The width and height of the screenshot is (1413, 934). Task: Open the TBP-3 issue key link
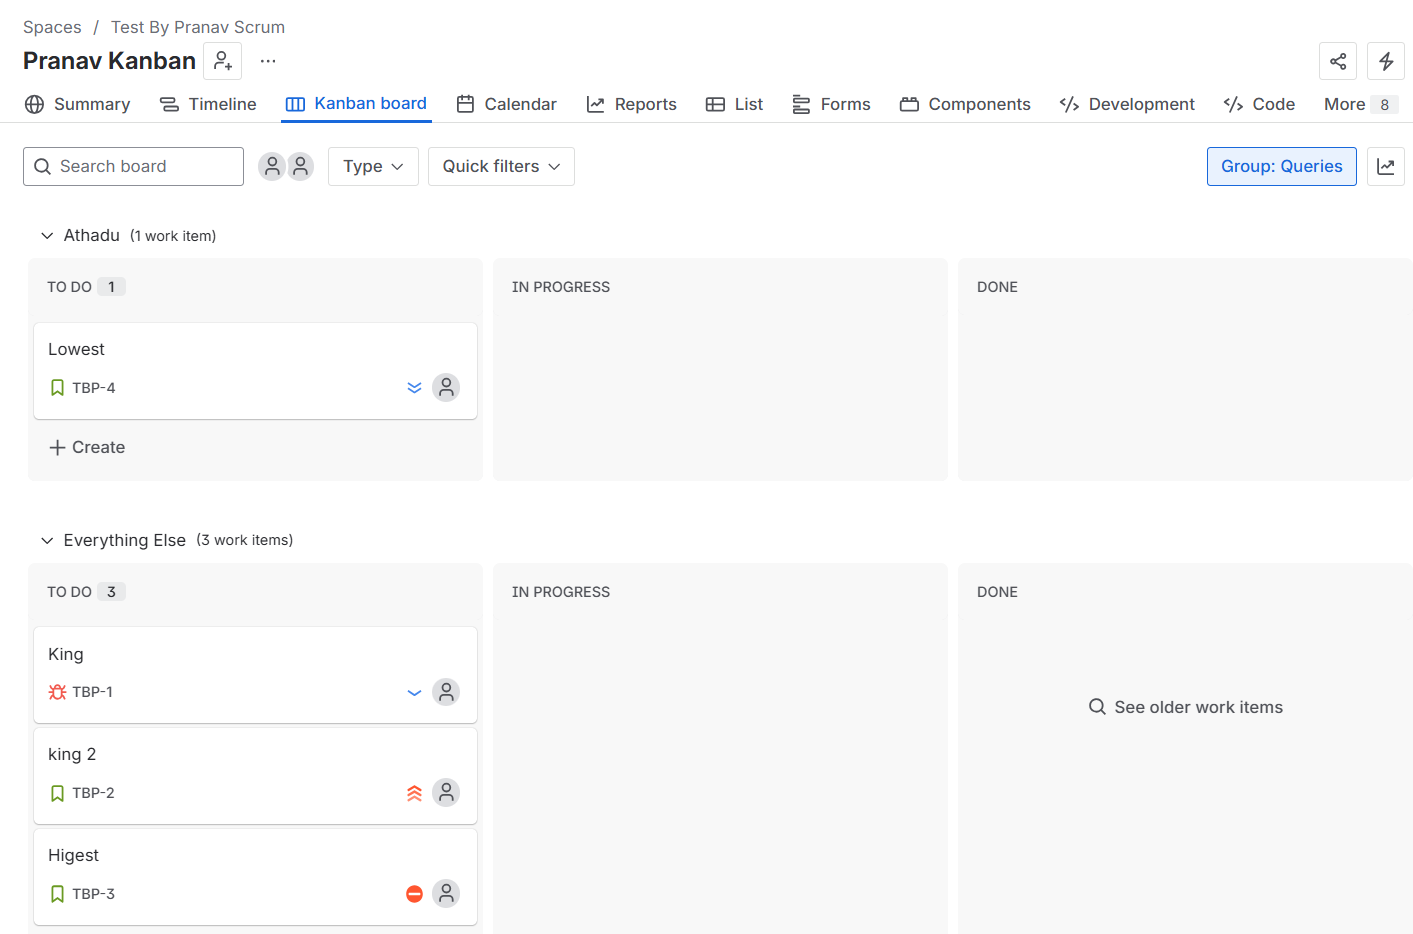click(x=93, y=894)
